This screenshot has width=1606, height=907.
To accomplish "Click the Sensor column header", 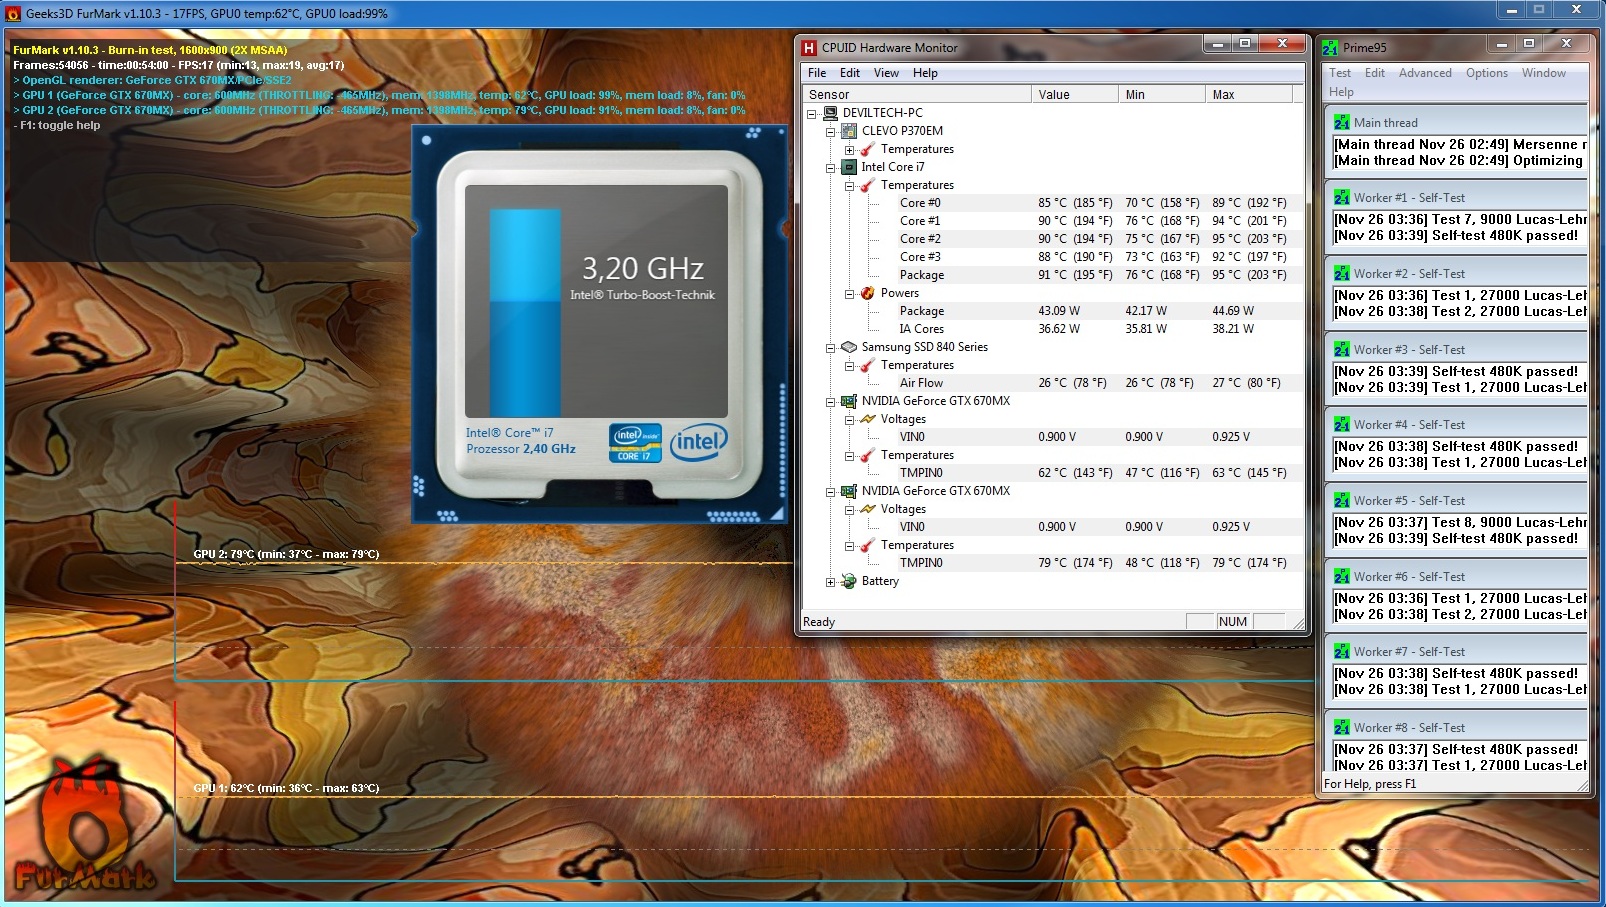I will click(x=917, y=95).
